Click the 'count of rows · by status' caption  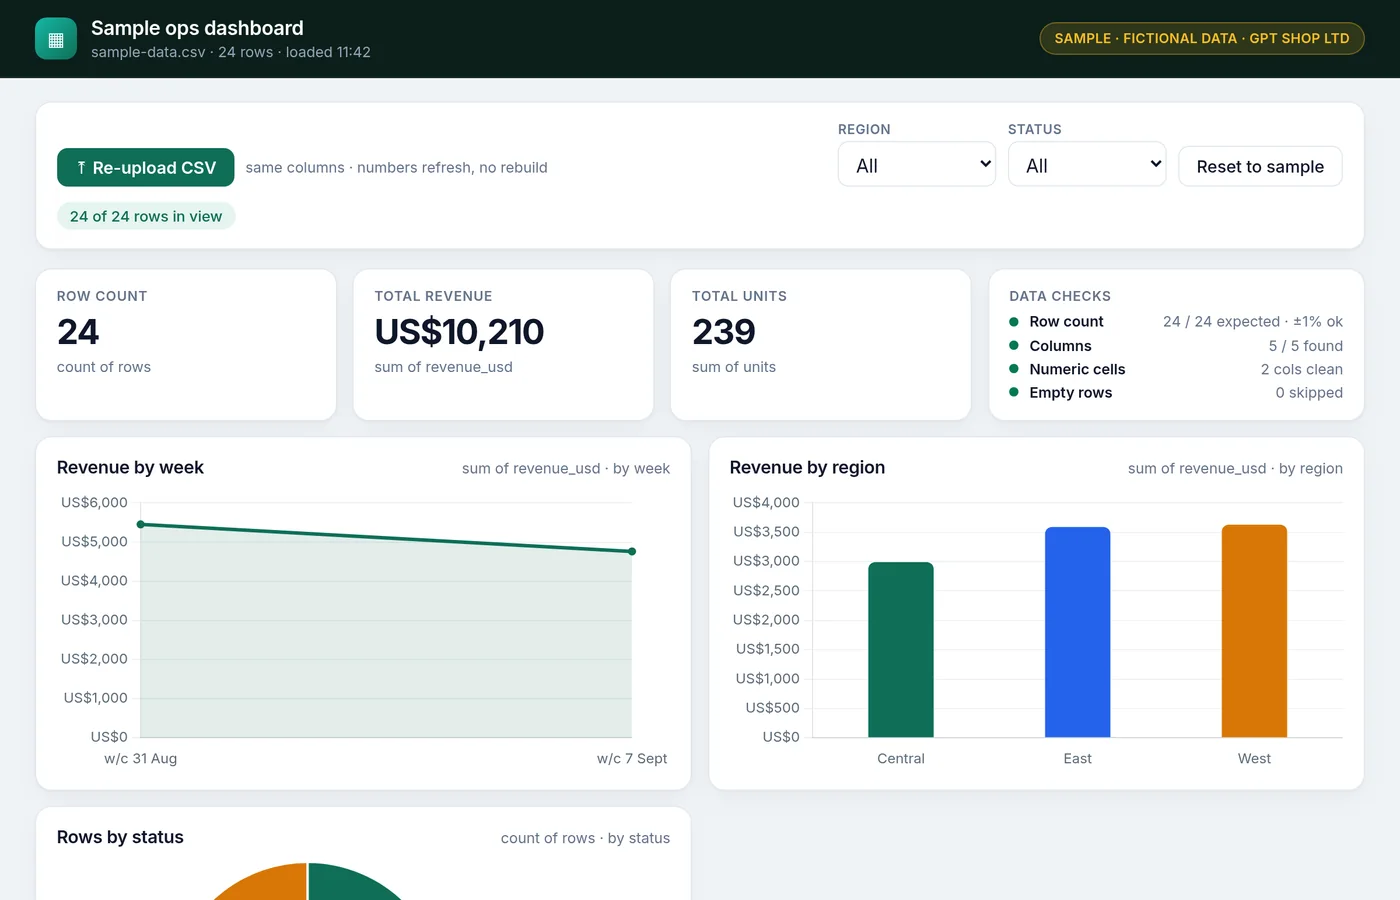[x=585, y=838]
